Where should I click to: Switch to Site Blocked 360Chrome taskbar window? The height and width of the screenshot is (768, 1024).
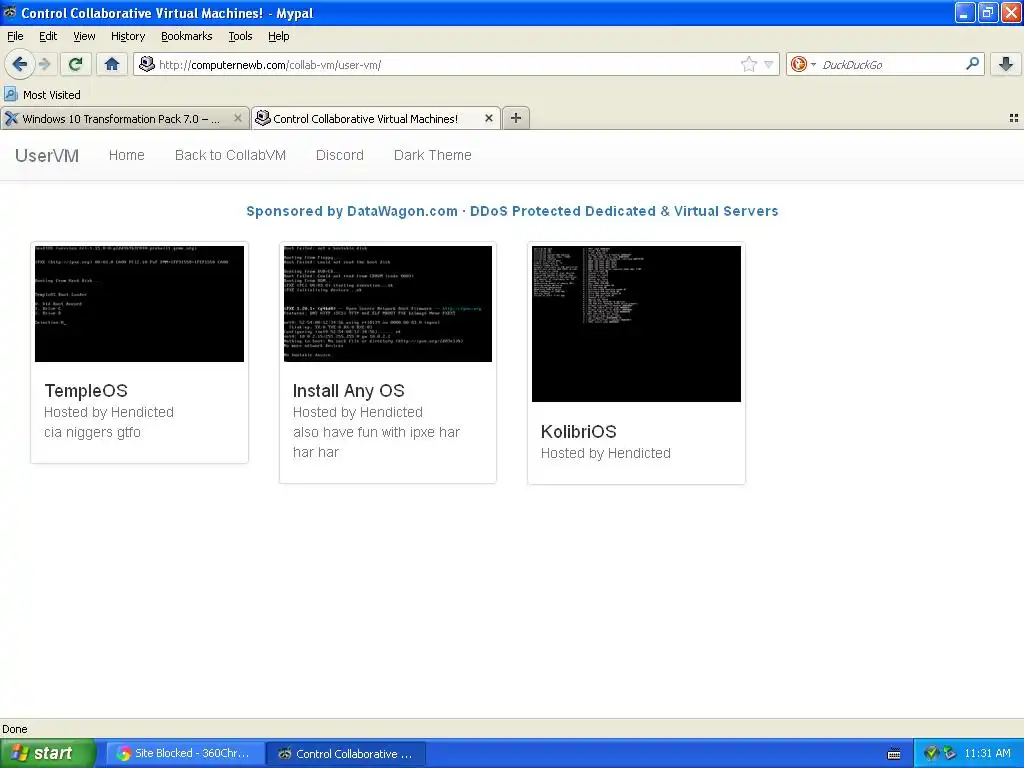point(185,753)
